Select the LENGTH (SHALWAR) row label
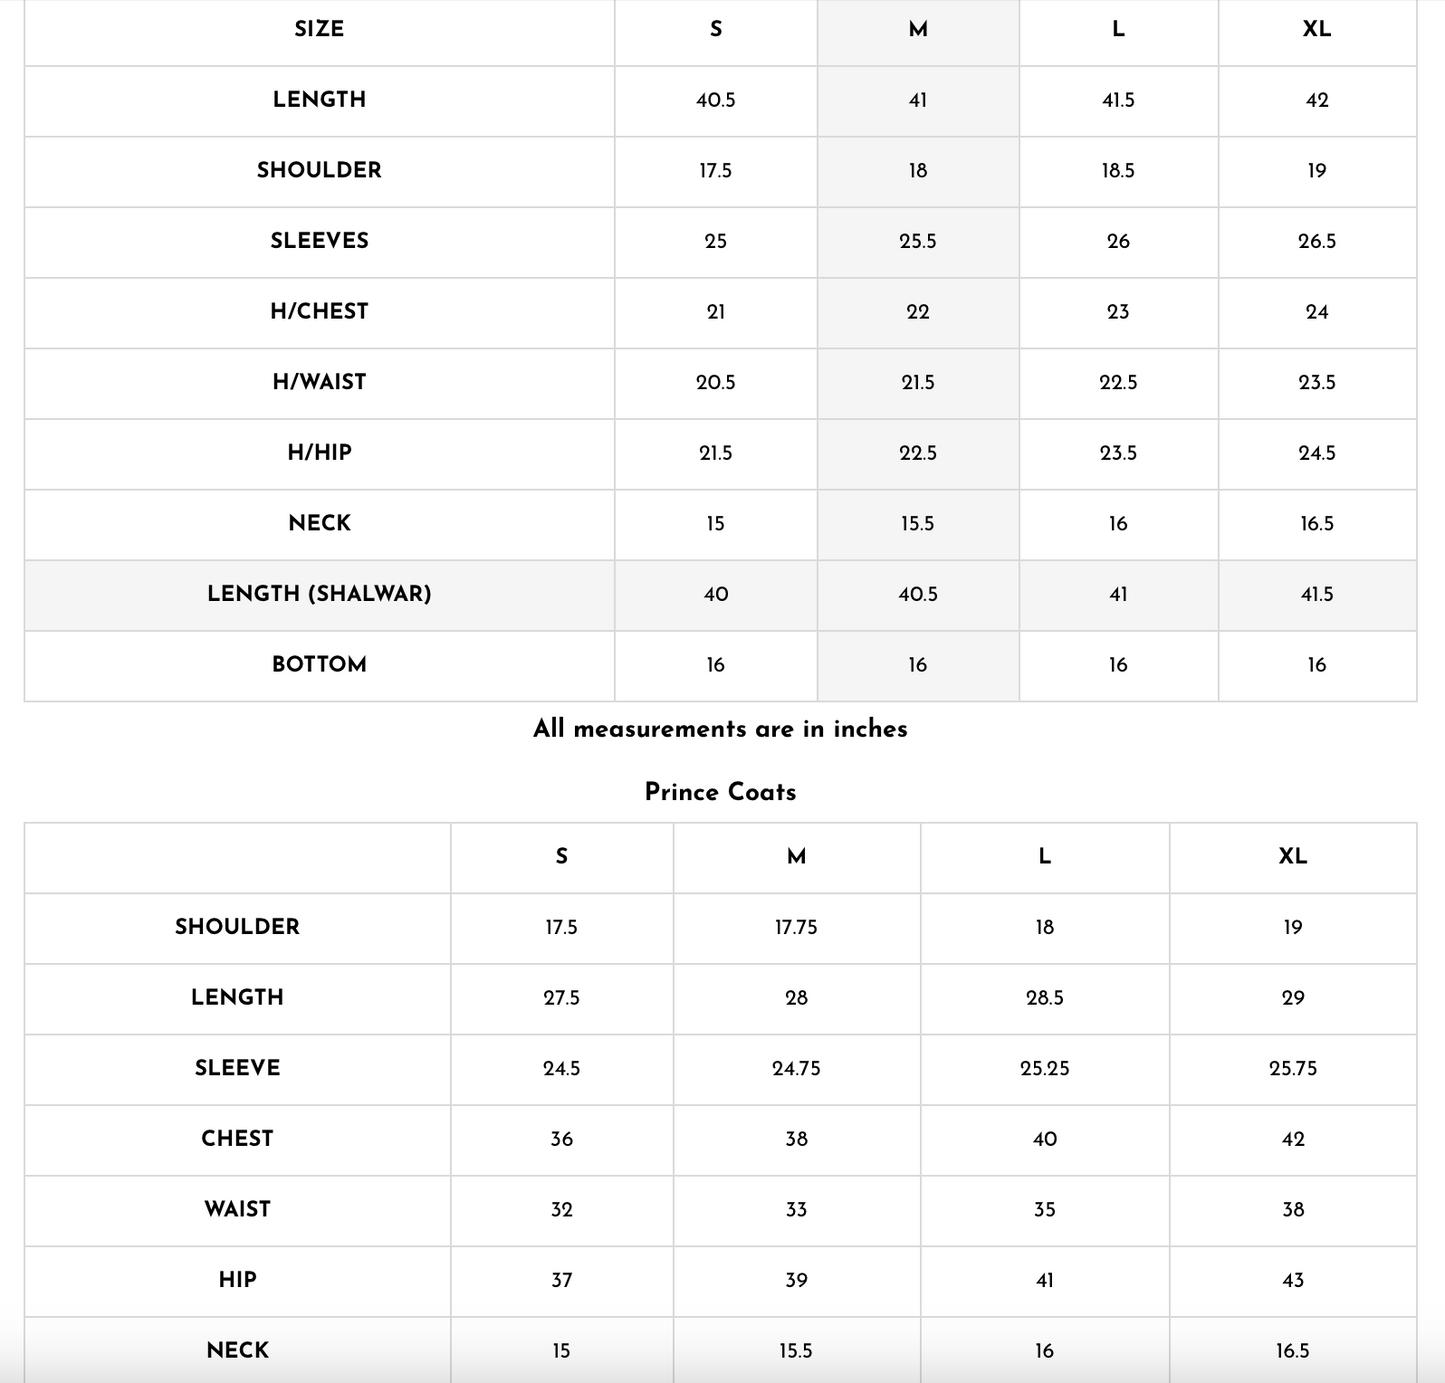This screenshot has width=1445, height=1383. click(x=319, y=594)
